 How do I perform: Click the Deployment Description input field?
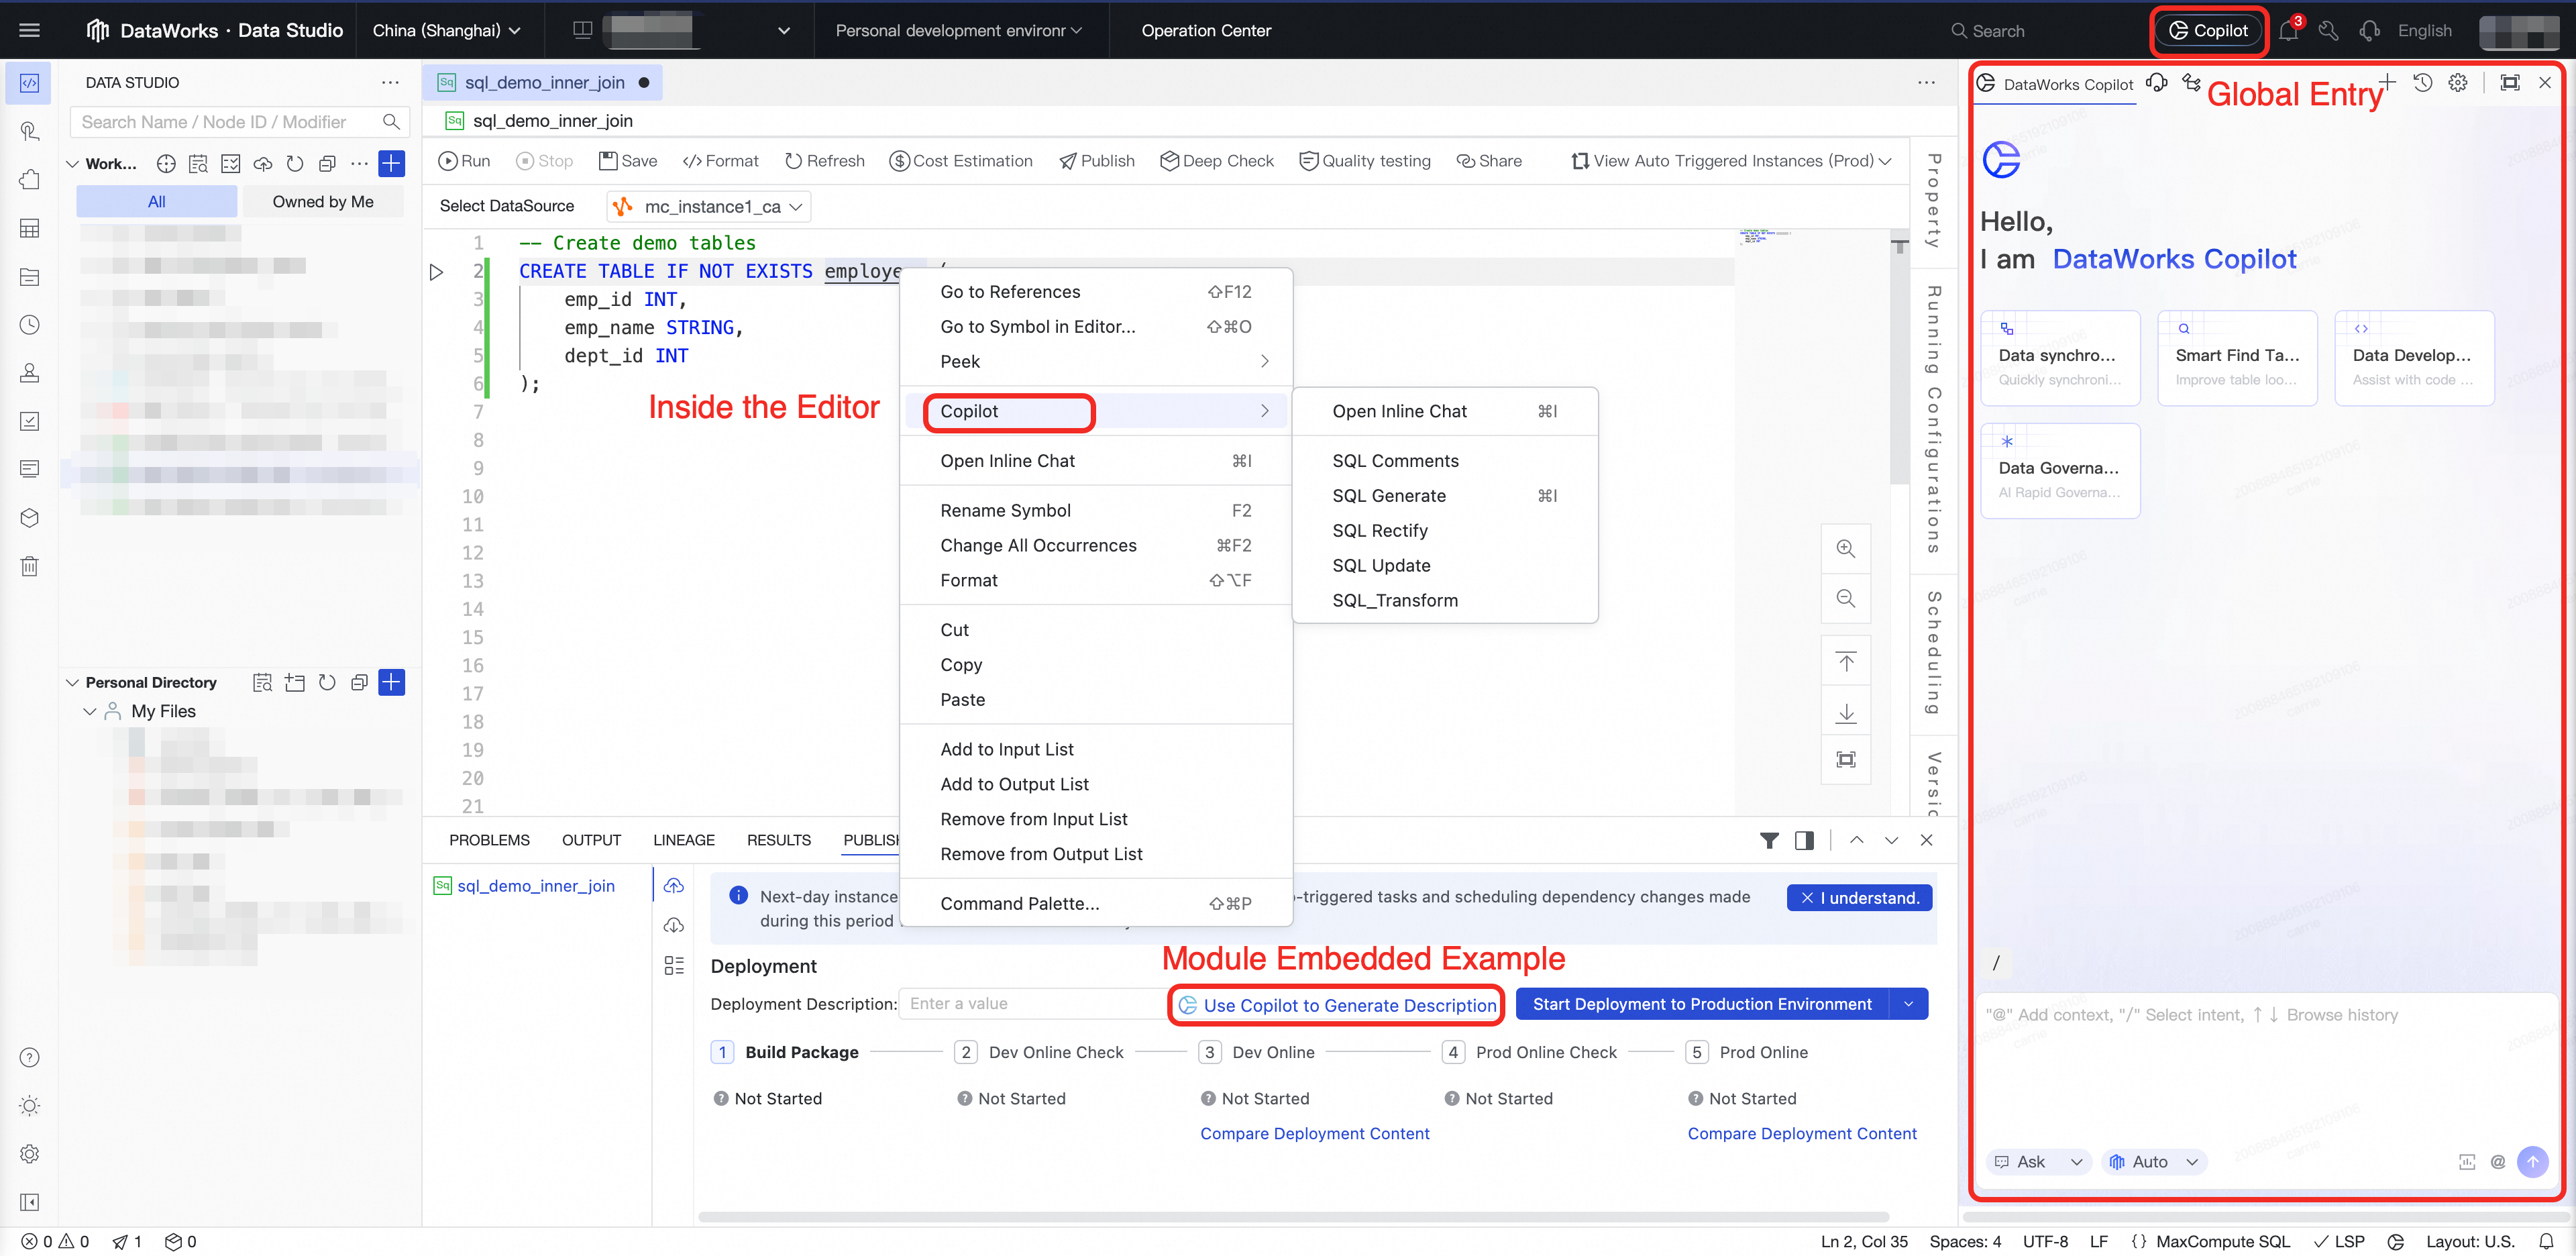coord(1030,1004)
